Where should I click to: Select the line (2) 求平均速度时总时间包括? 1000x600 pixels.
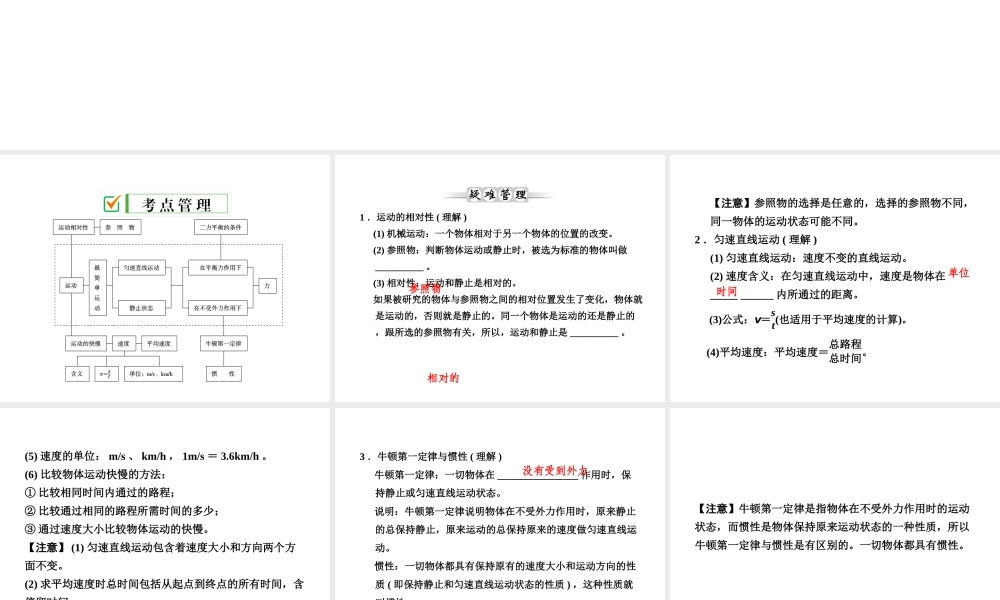coord(165,583)
